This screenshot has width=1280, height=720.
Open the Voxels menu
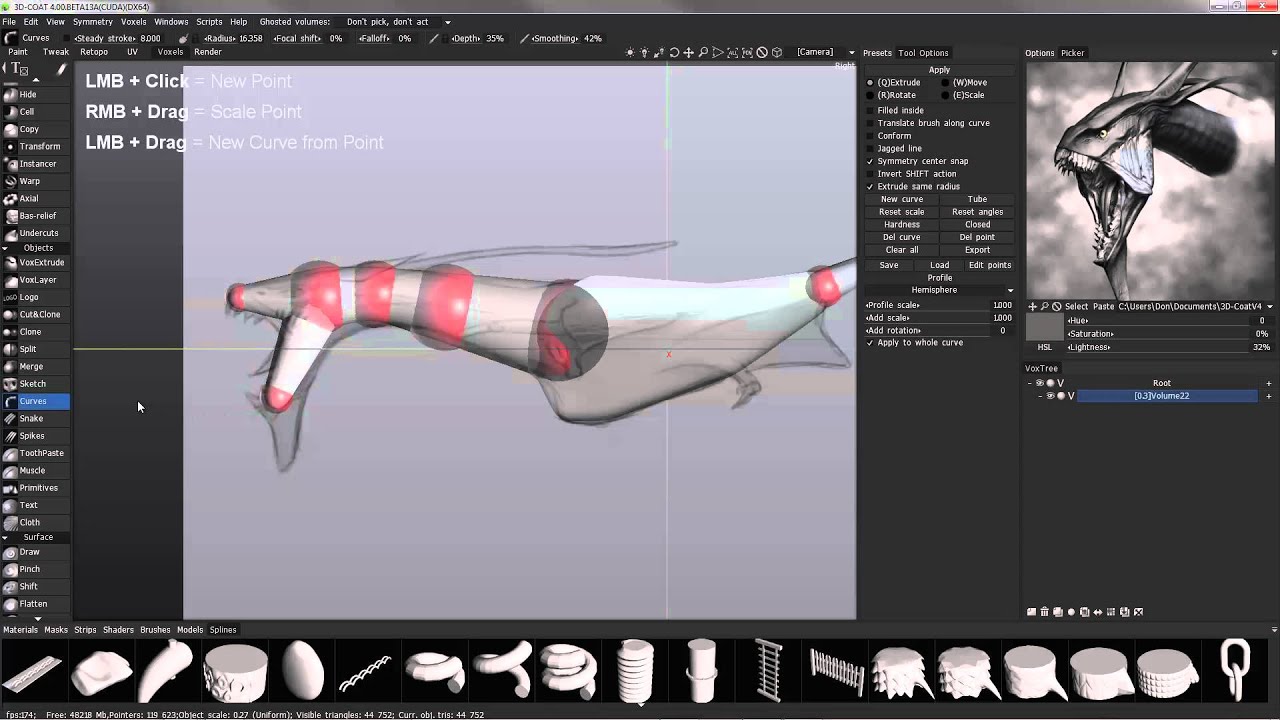(133, 22)
